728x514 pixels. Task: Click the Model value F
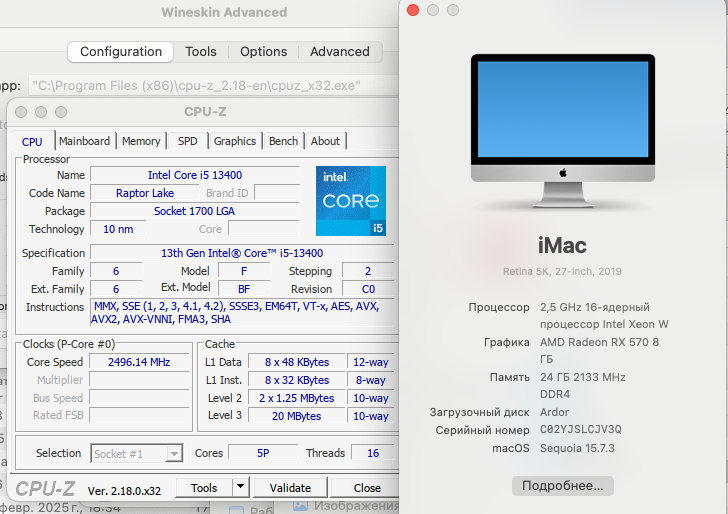244,271
